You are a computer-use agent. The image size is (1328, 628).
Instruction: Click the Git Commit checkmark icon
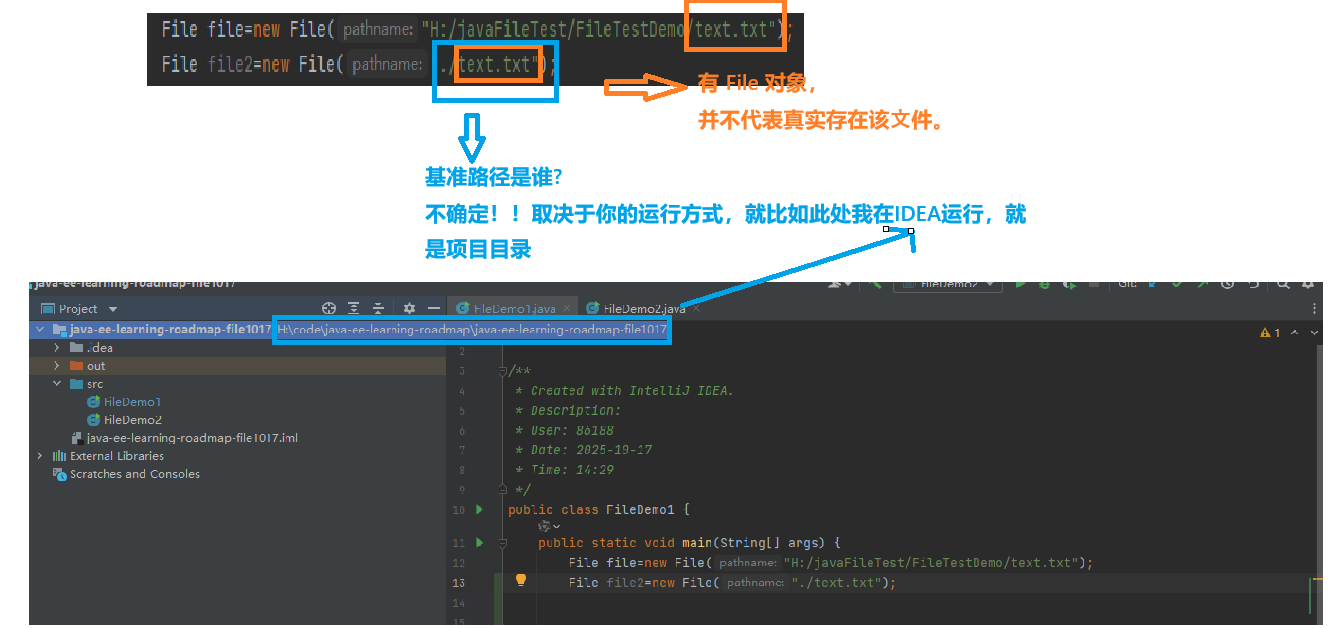(1177, 284)
